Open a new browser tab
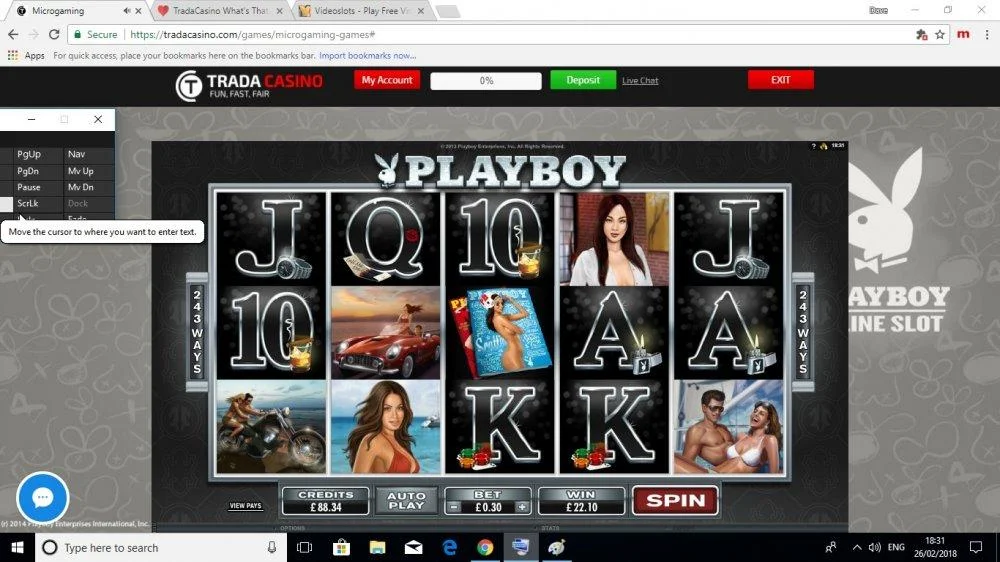Screen dimensions: 1000x562 tap(448, 11)
